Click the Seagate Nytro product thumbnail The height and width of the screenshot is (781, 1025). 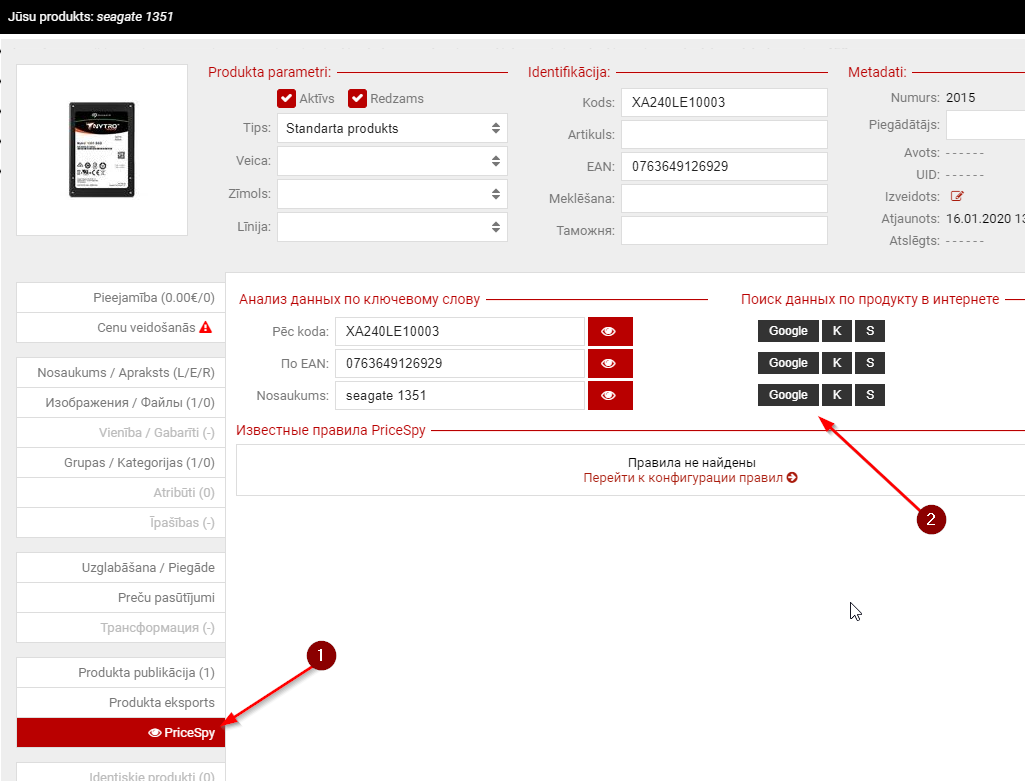[102, 150]
